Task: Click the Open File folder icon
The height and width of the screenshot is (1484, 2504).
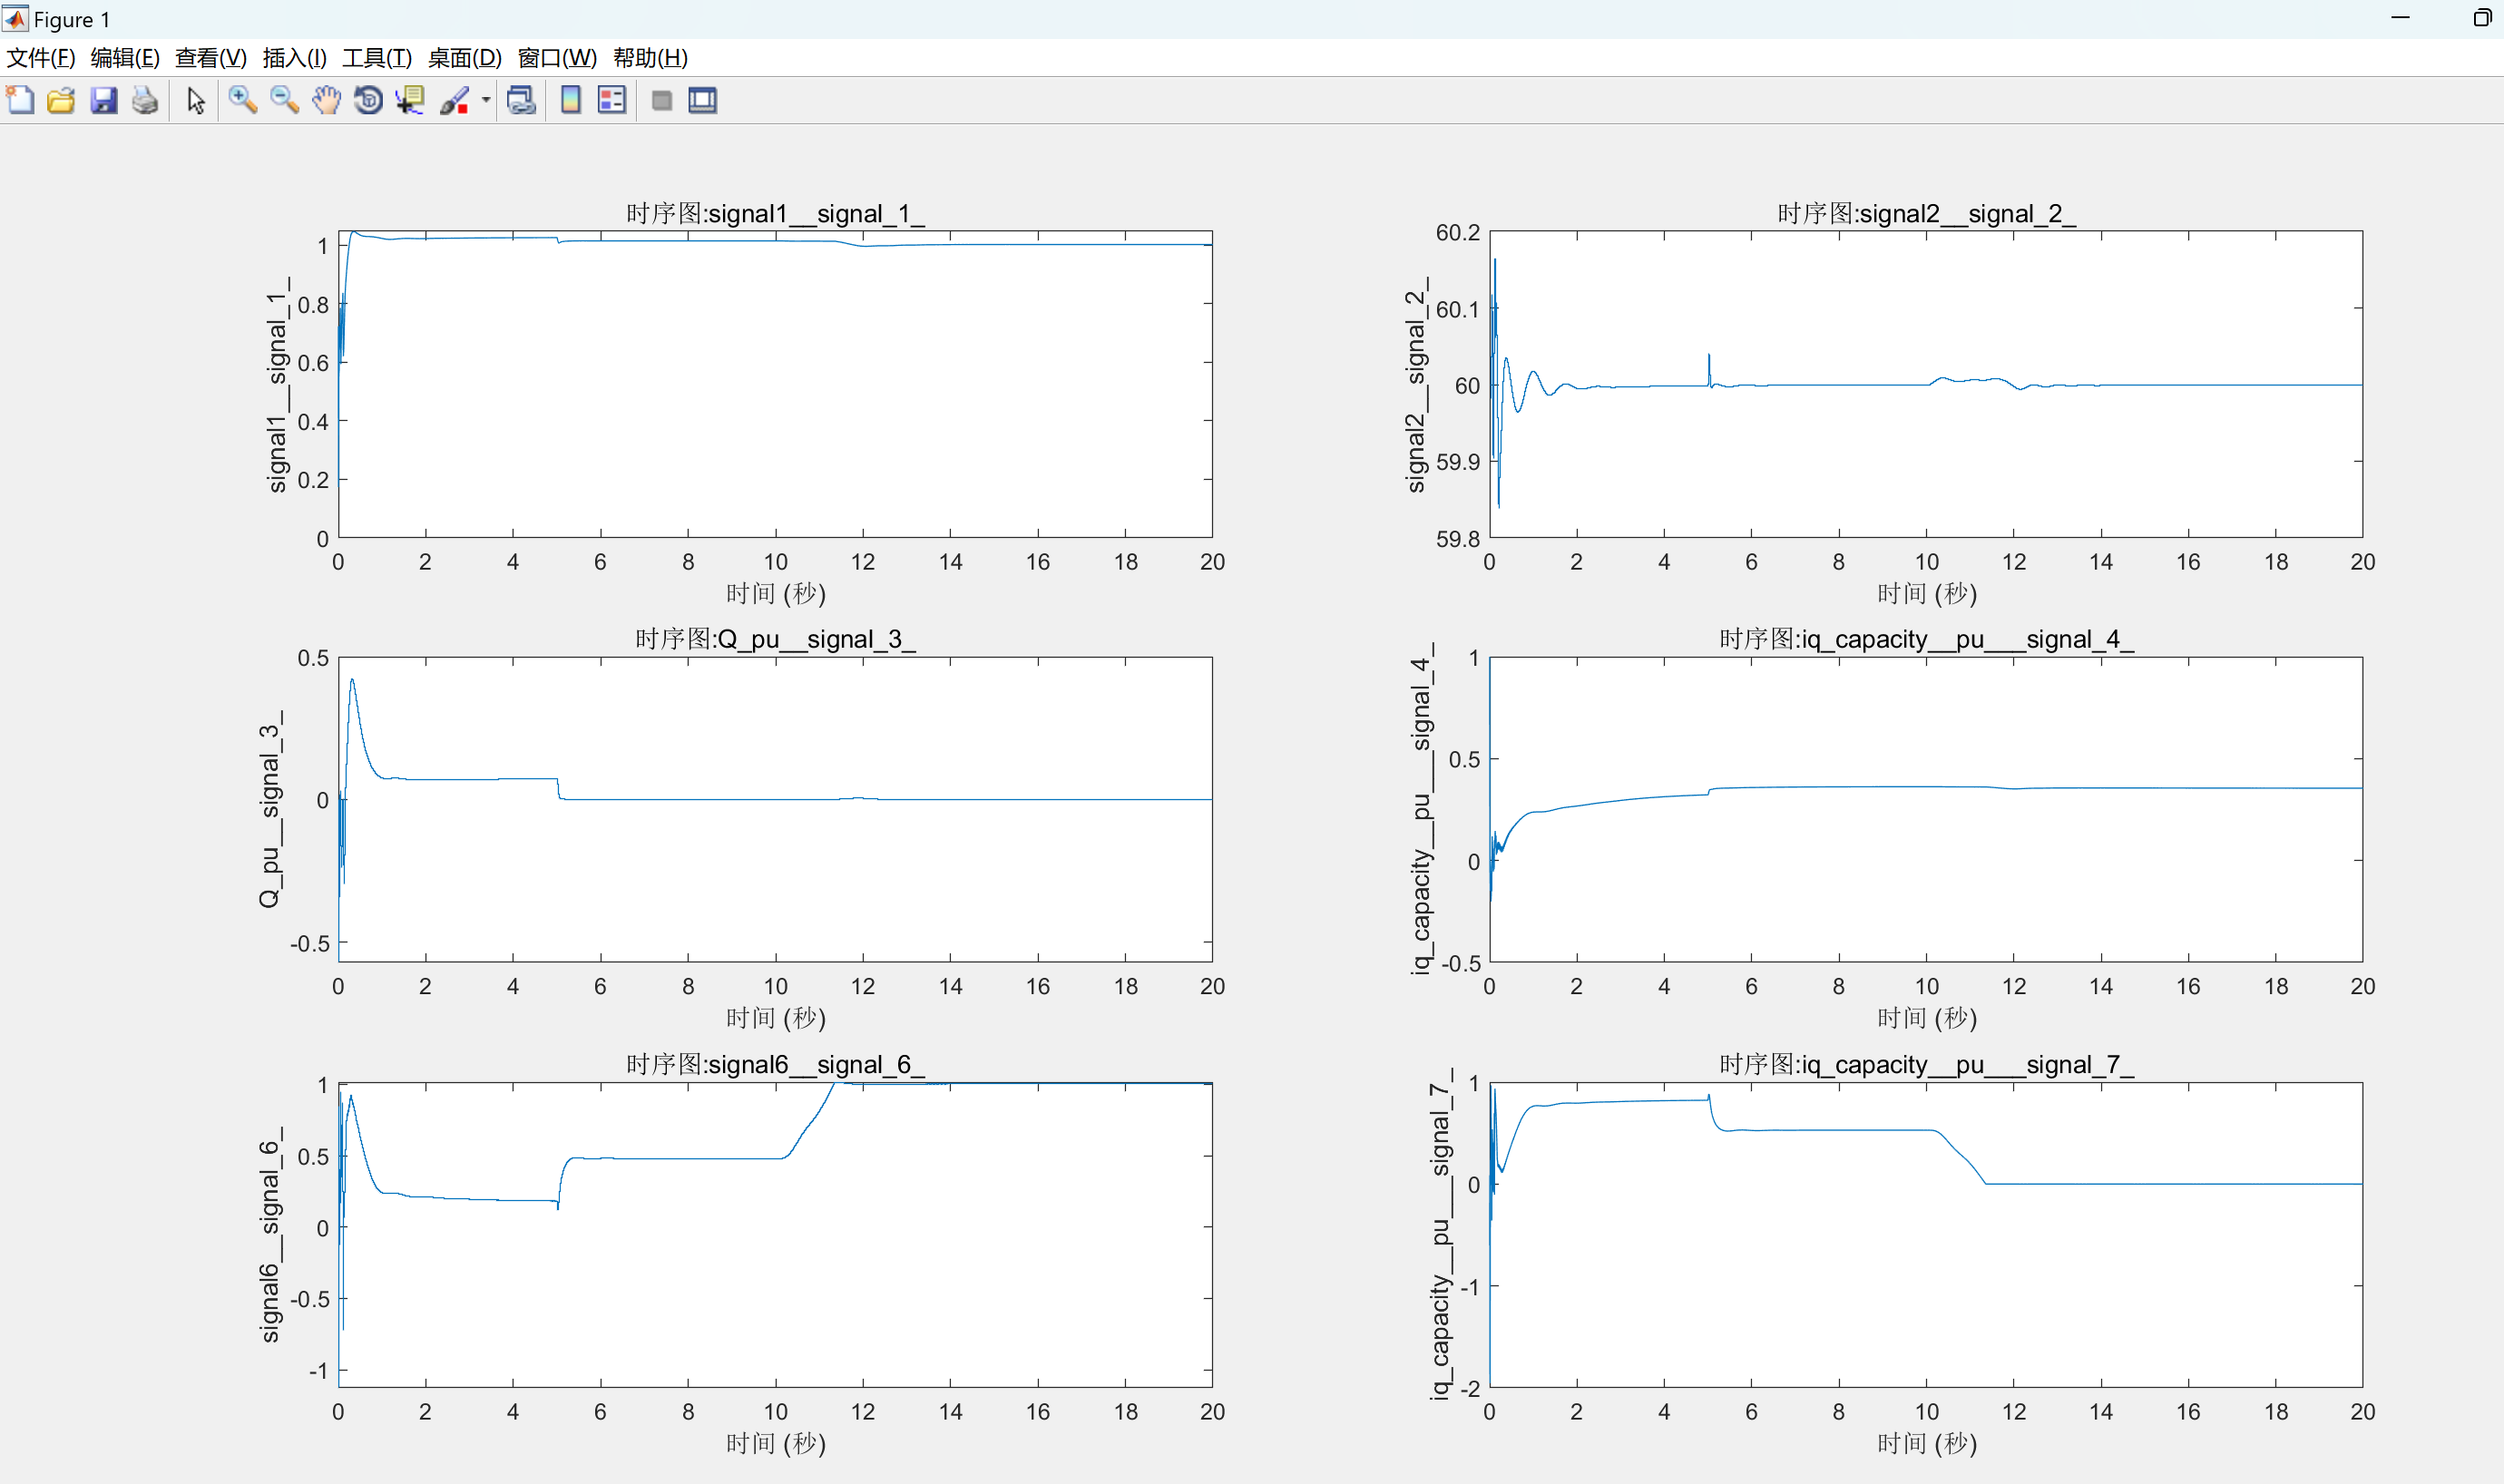Action: tap(61, 100)
